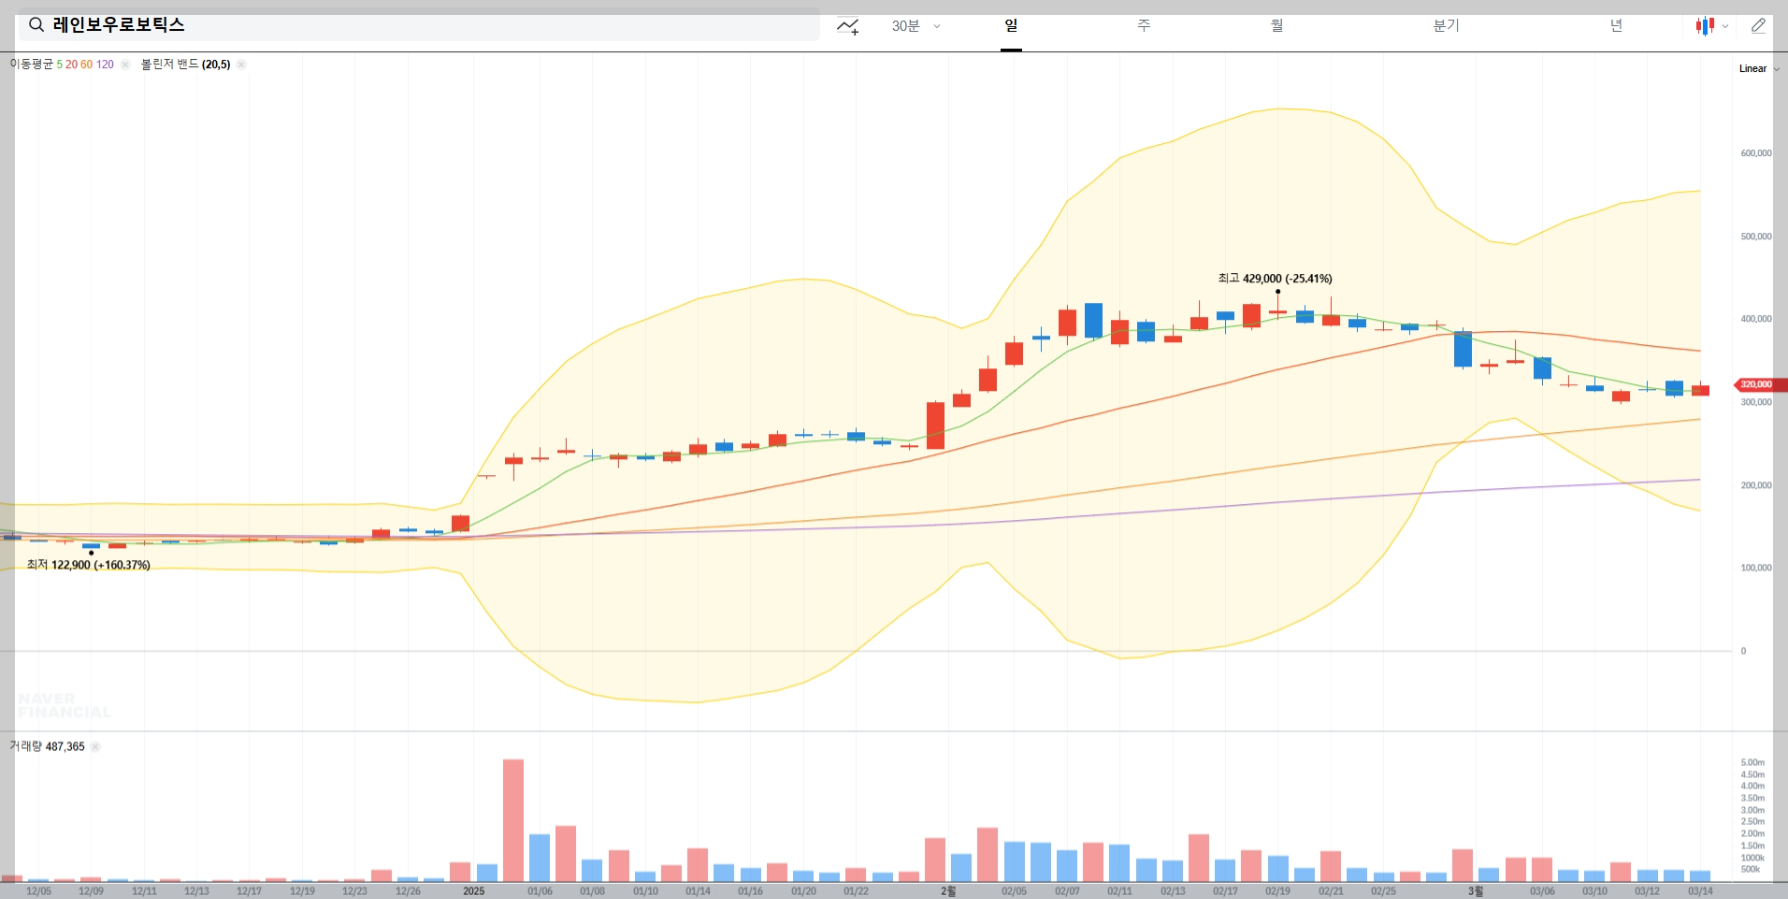1788x899 pixels.
Task: Switch to the 월 monthly tab
Action: [1277, 26]
